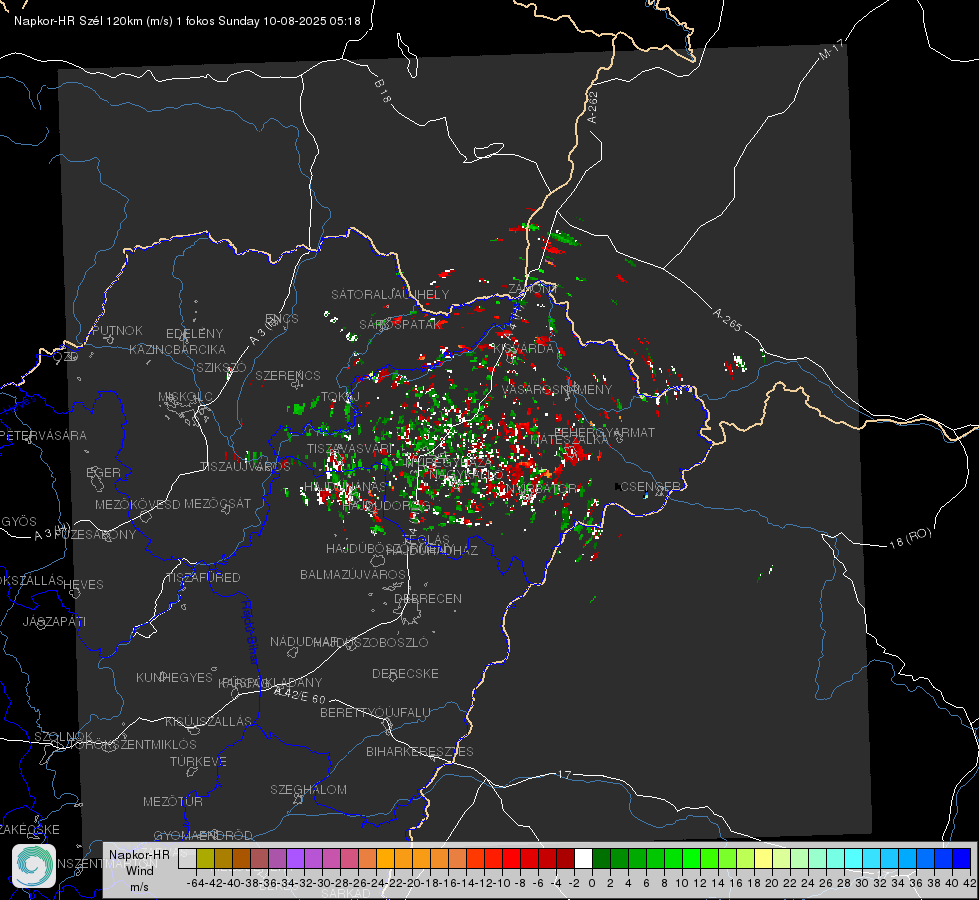979x900 pixels.
Task: Click the '-64' value on the legend scale
Action: pyautogui.click(x=196, y=883)
